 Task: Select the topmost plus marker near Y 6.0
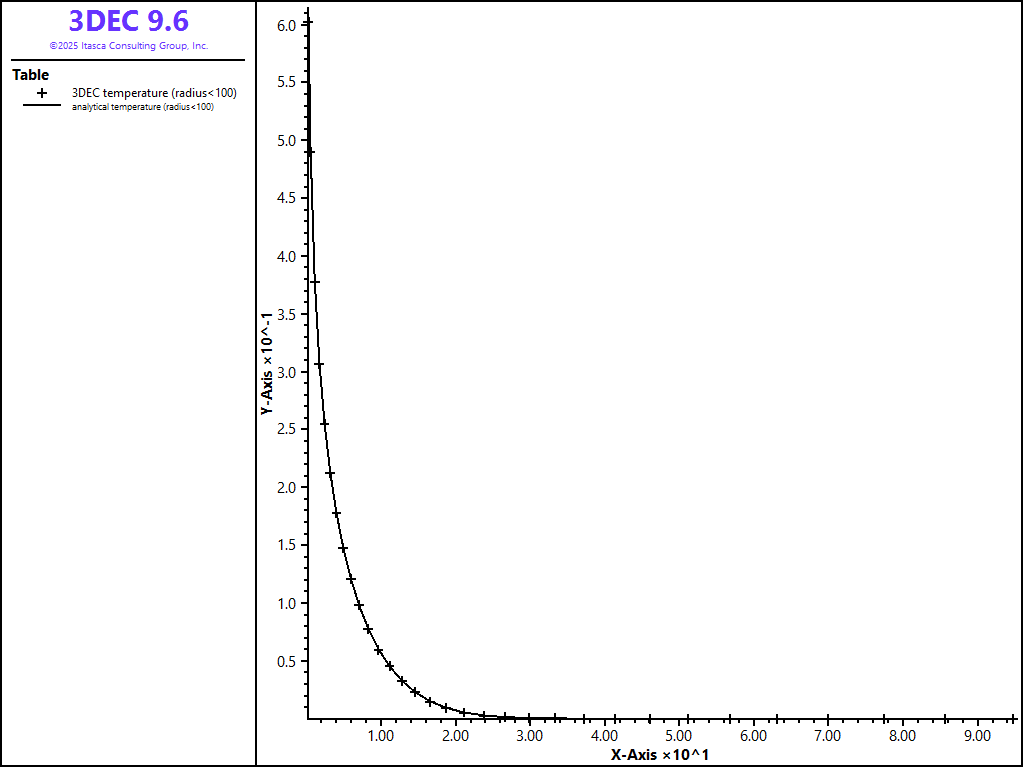click(308, 22)
